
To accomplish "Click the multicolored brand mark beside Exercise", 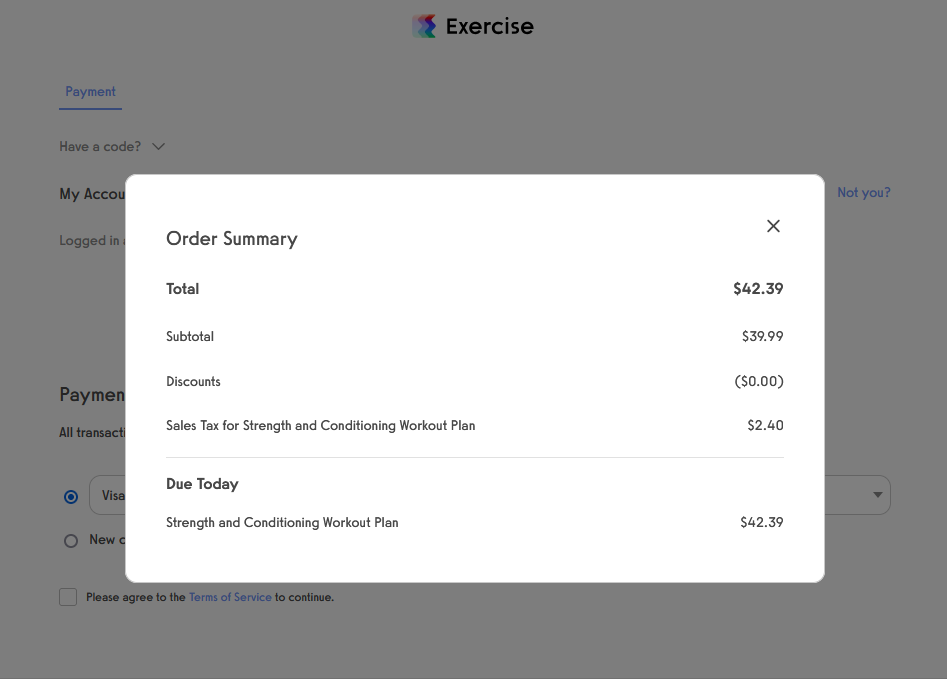I will (424, 26).
